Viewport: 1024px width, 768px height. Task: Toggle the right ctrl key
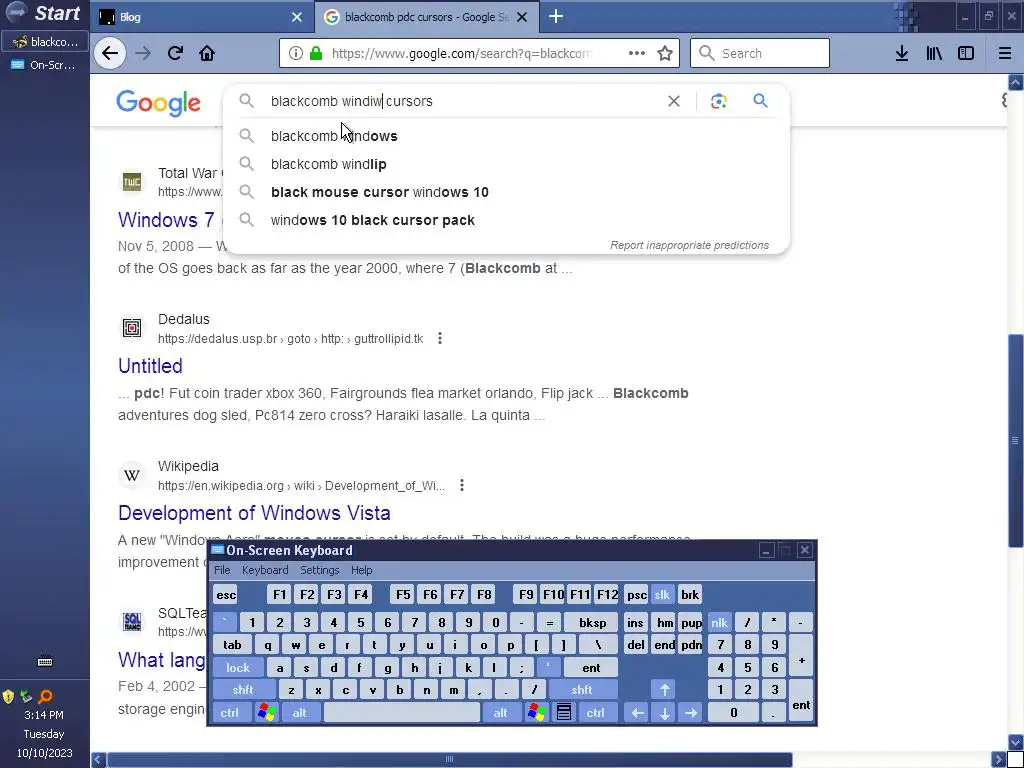tap(596, 712)
